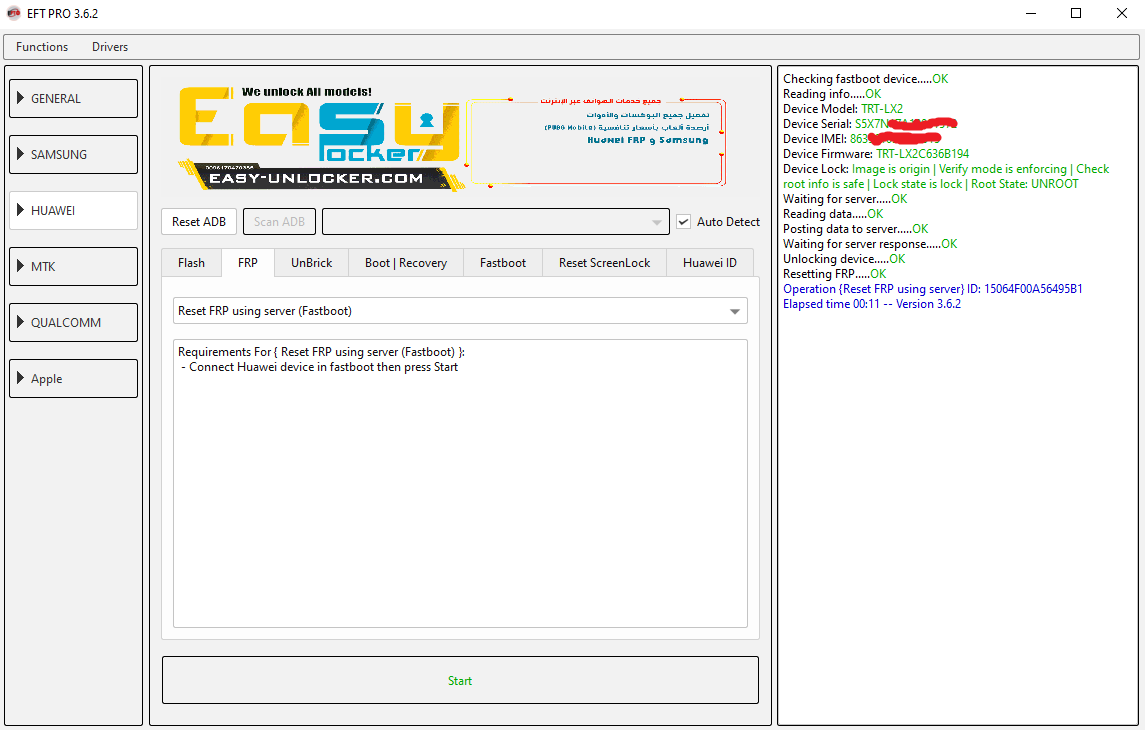The height and width of the screenshot is (730, 1145).
Task: Click the Scan ADB button
Action: [x=279, y=222]
